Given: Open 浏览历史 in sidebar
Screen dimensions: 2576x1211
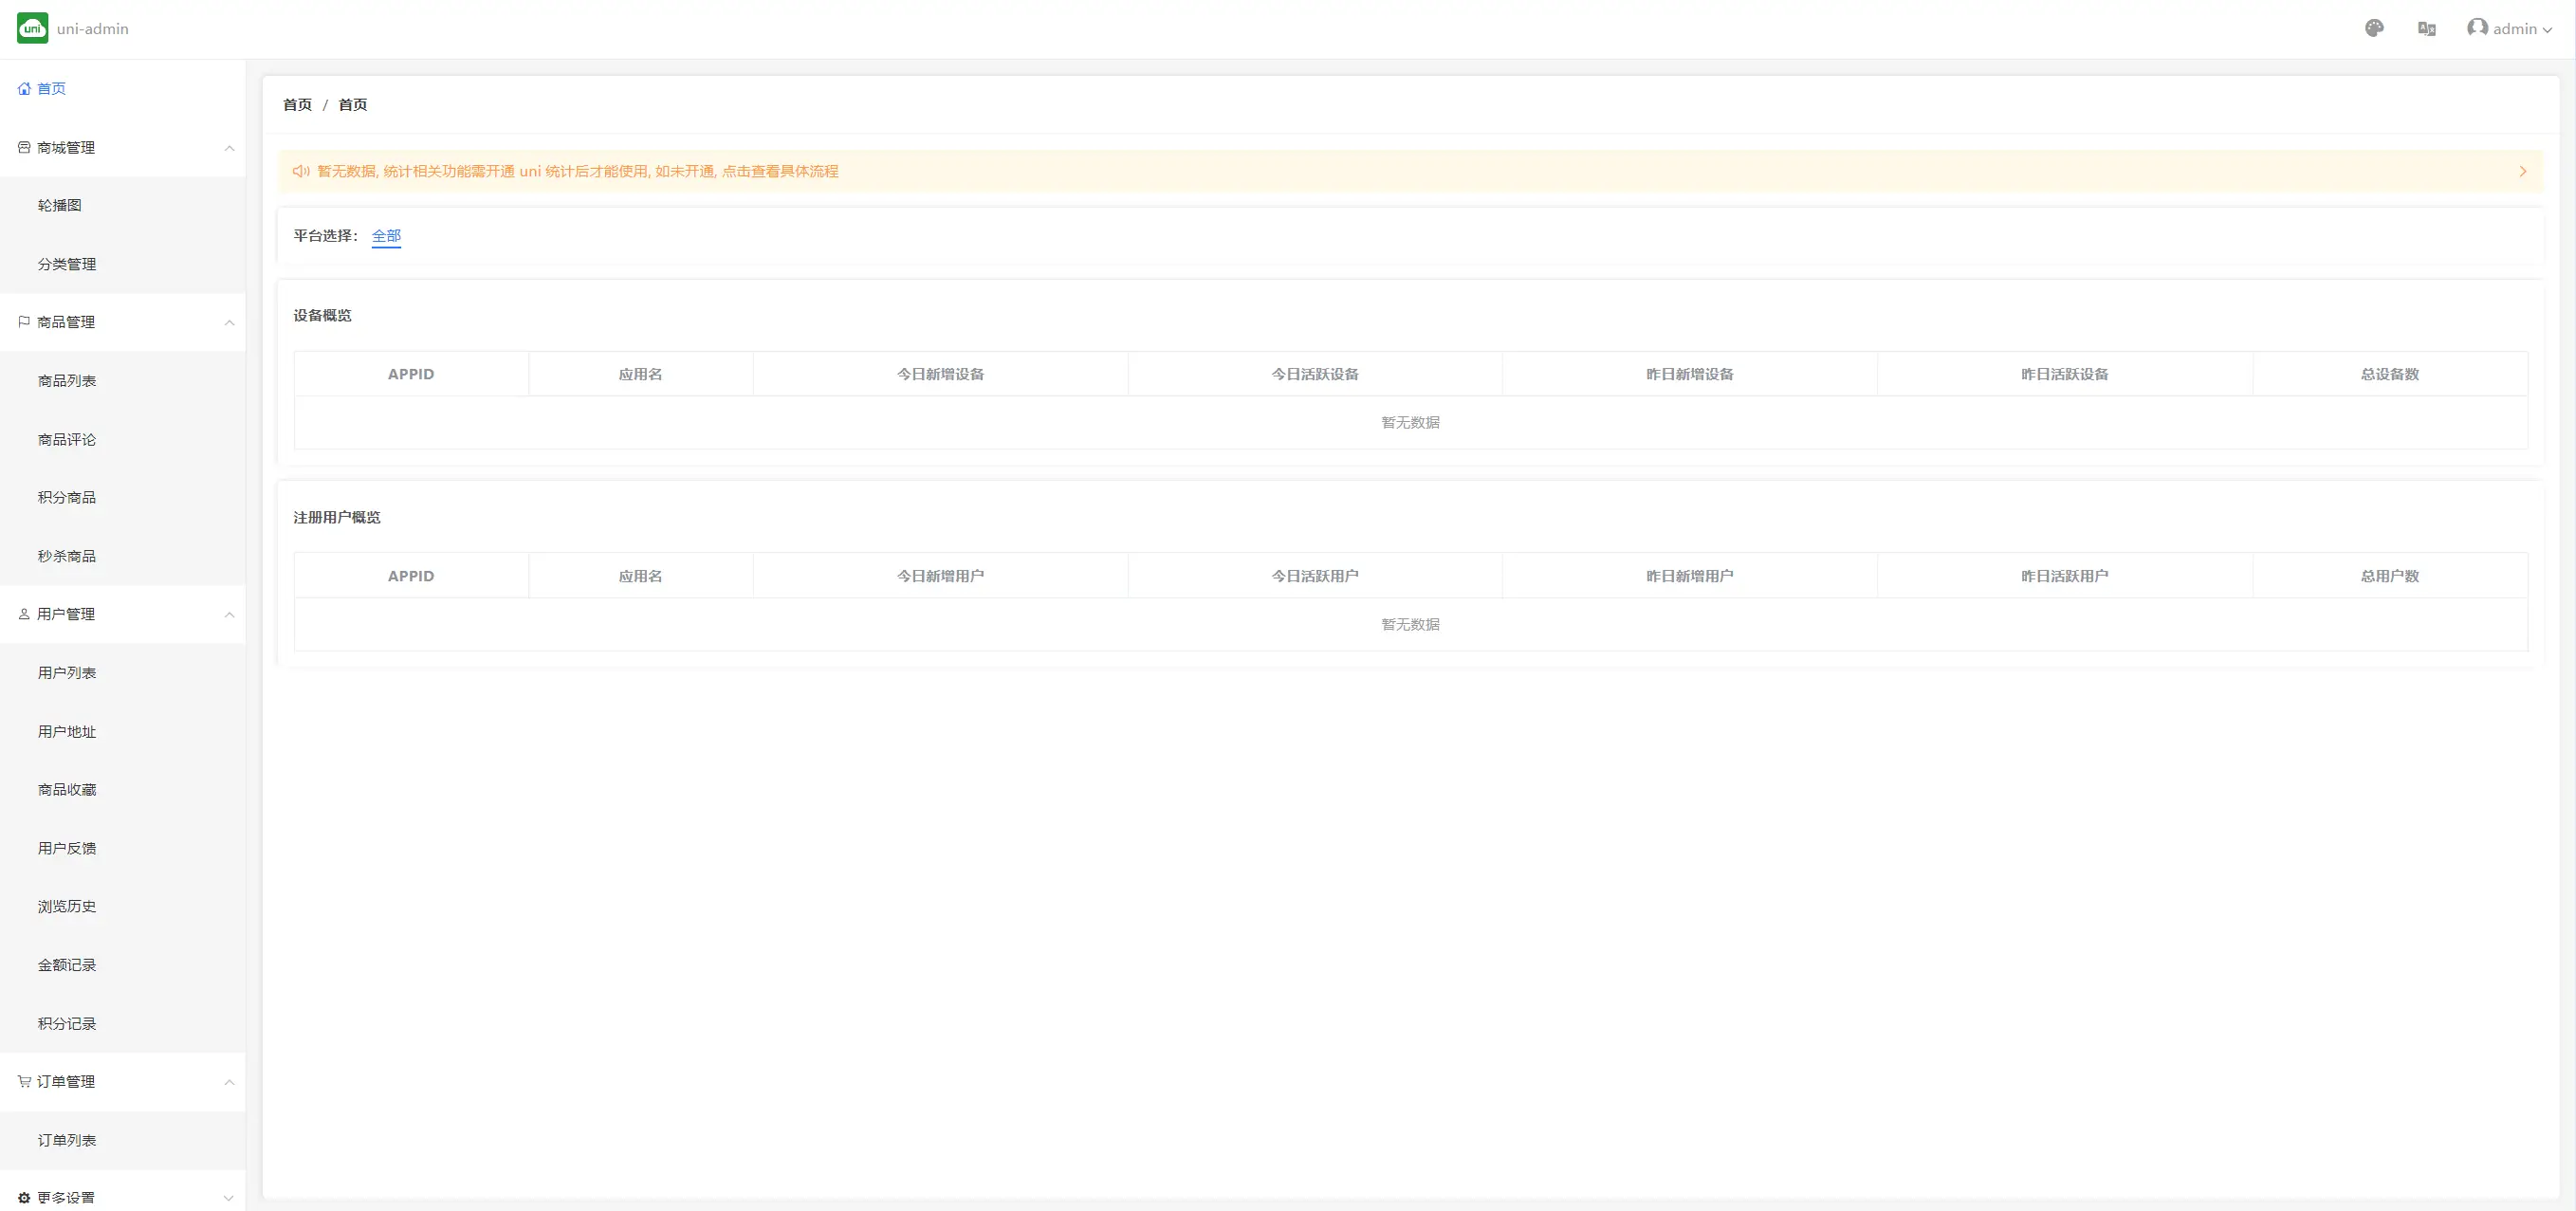Looking at the screenshot, I should point(123,906).
